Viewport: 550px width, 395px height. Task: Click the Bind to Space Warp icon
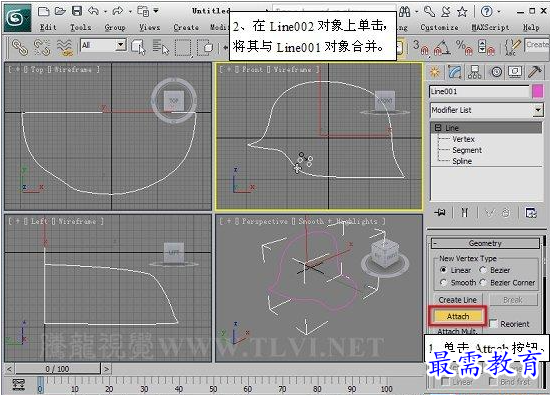[x=65, y=47]
